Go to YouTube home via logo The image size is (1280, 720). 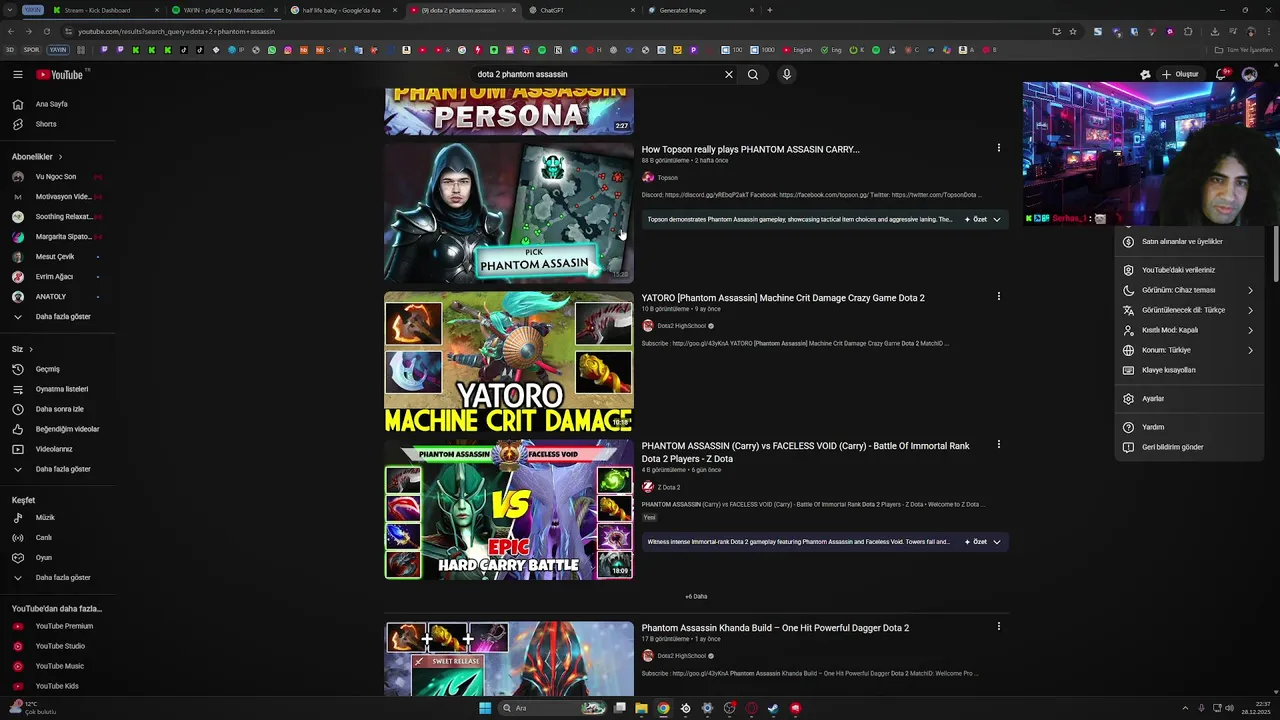pyautogui.click(x=60, y=74)
